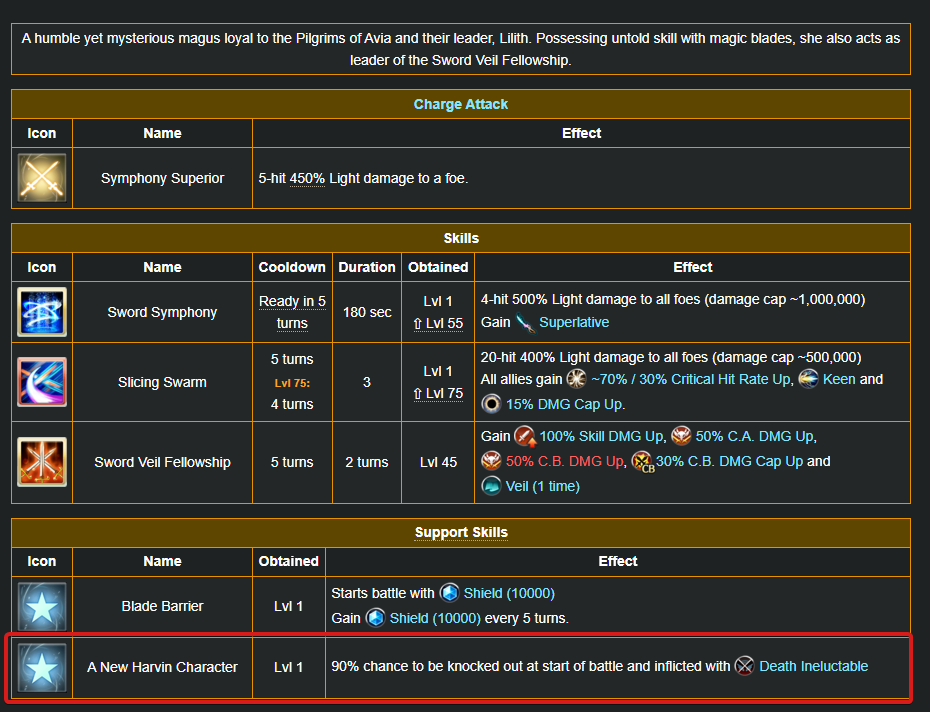Click the Skill DMG Up status icon

point(525,436)
